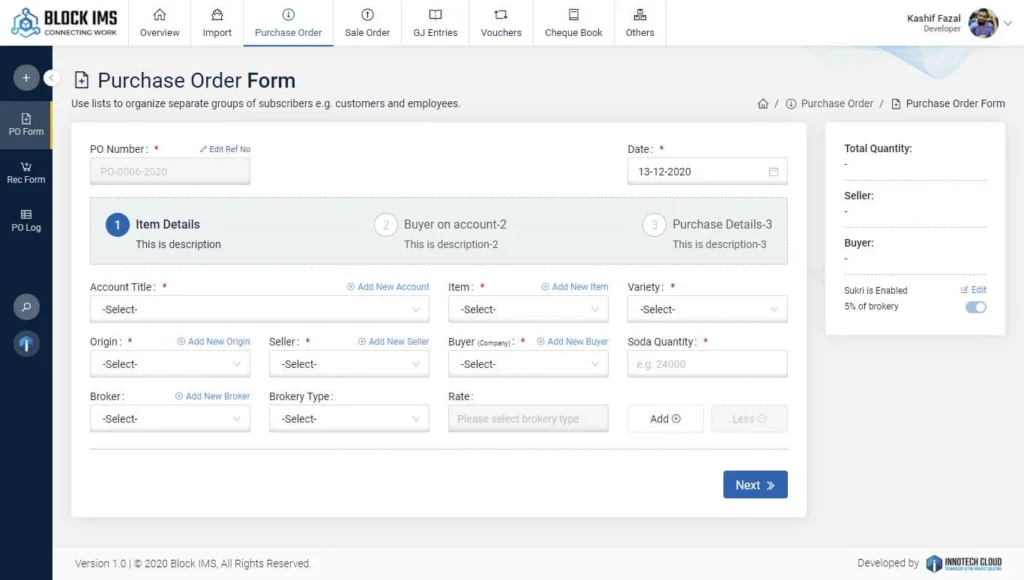Image resolution: width=1024 pixels, height=580 pixels.
Task: Click the Next button
Action: (x=755, y=485)
